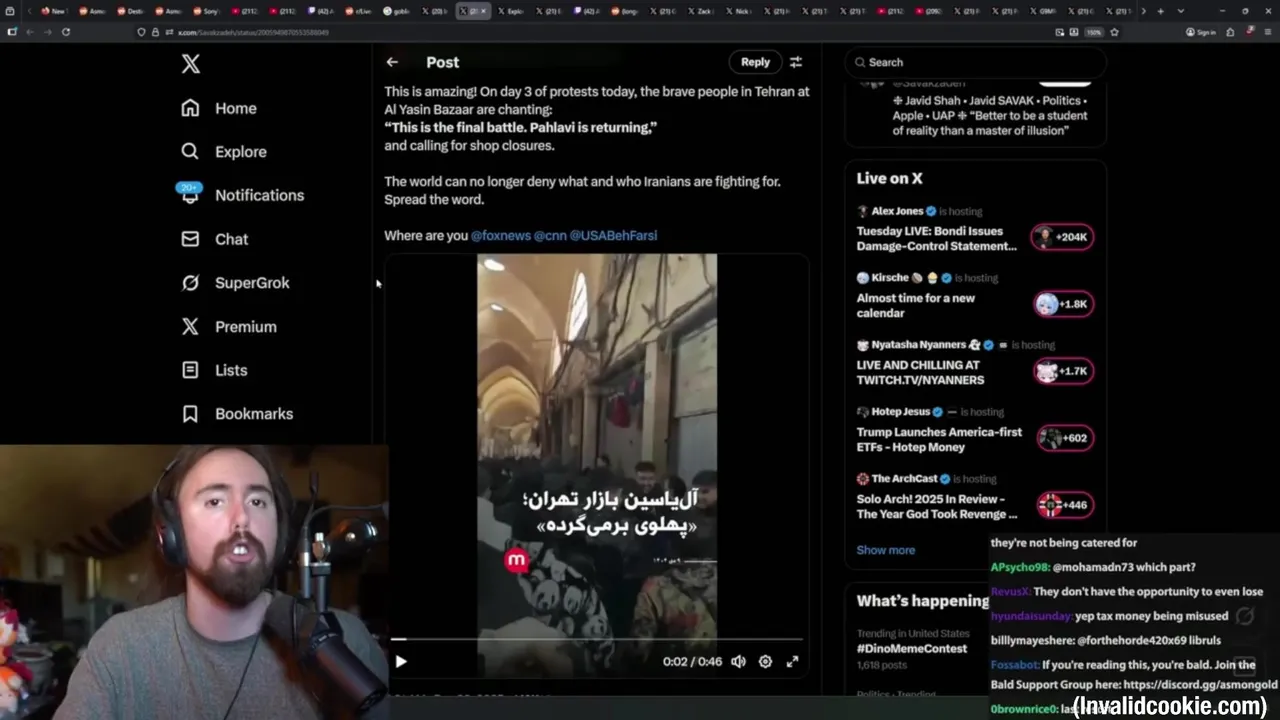Click Show more under Live on X
Viewport: 1280px width, 720px height.
click(x=885, y=550)
